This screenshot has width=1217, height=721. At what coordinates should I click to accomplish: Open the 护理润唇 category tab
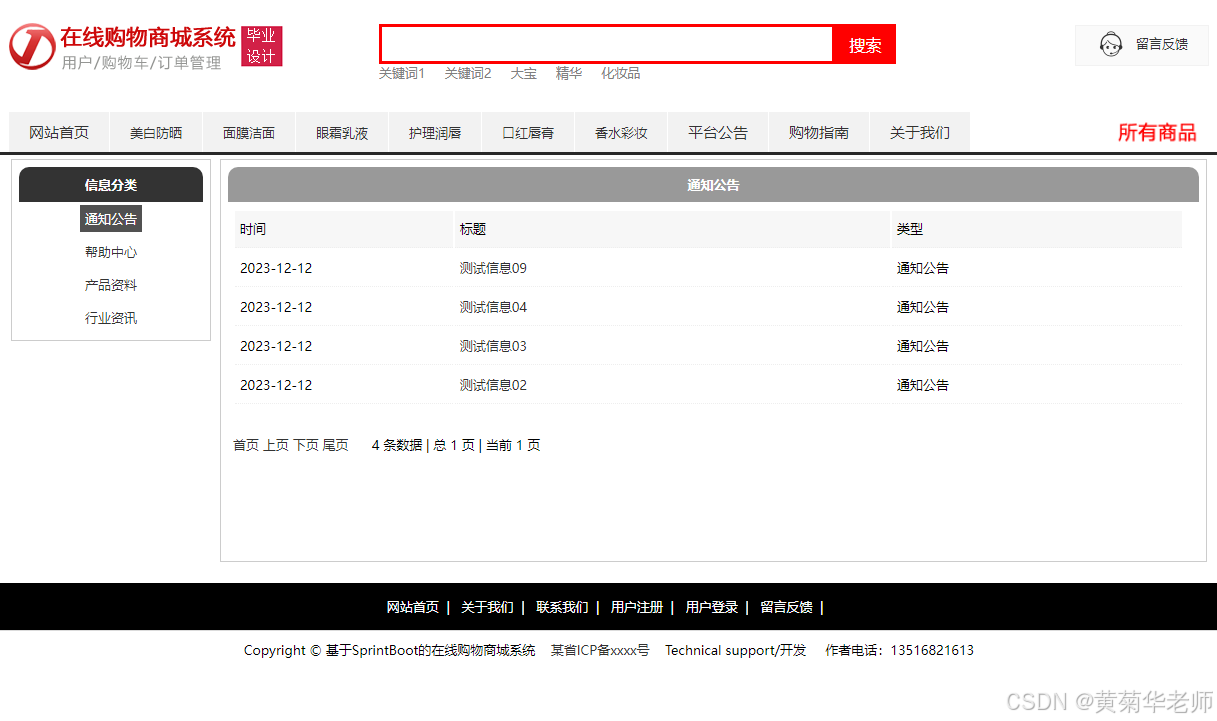click(435, 132)
